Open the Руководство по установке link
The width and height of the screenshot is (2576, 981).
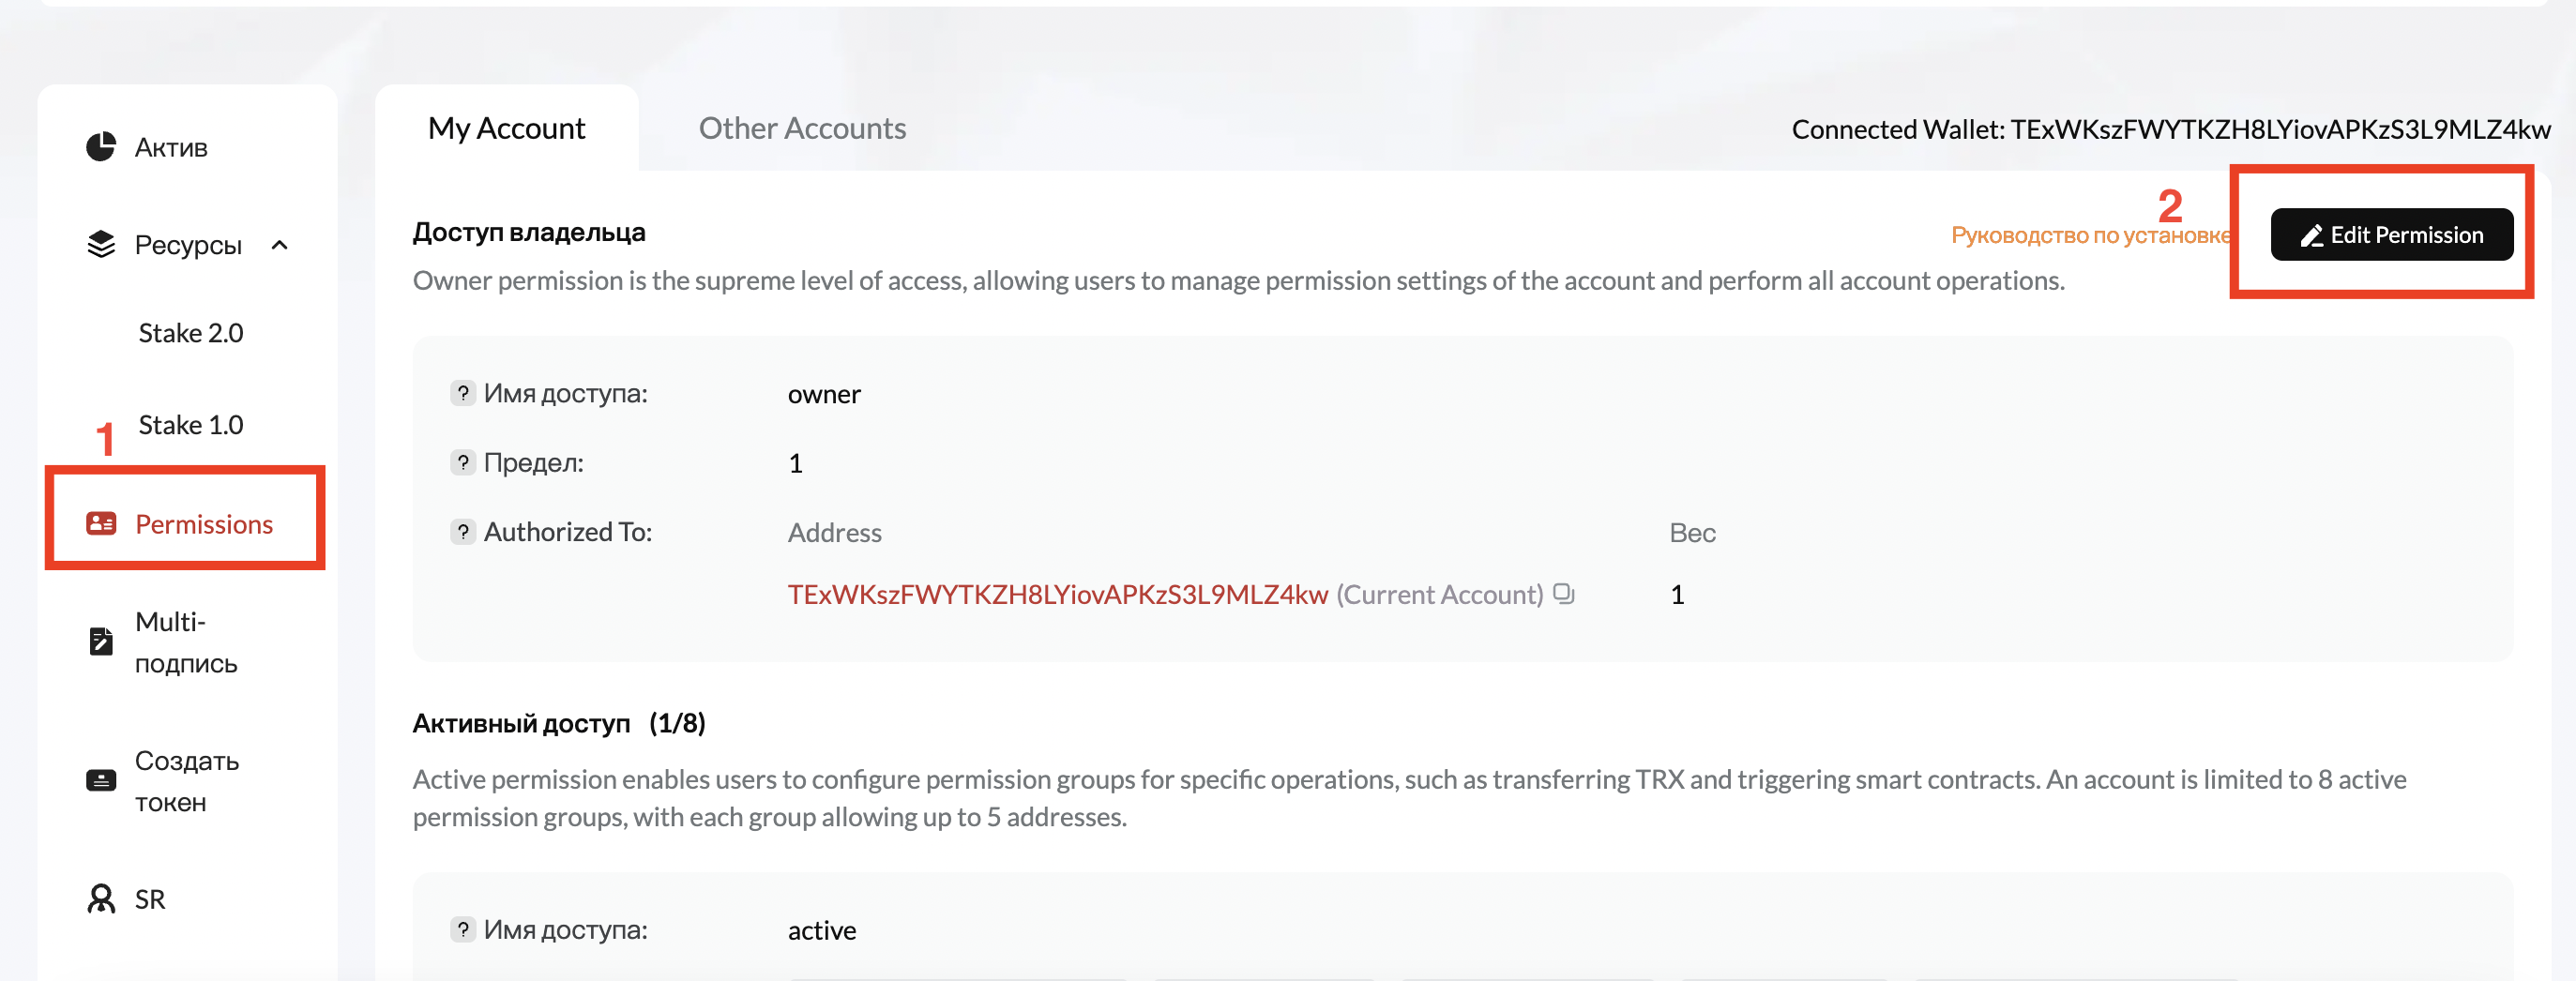click(x=2090, y=236)
